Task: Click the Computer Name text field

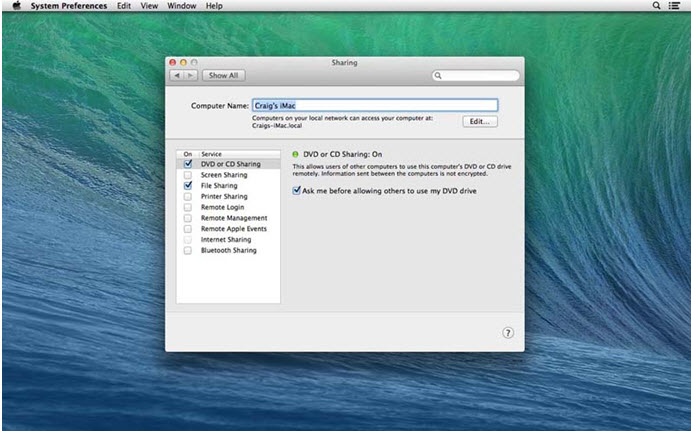Action: [373, 104]
